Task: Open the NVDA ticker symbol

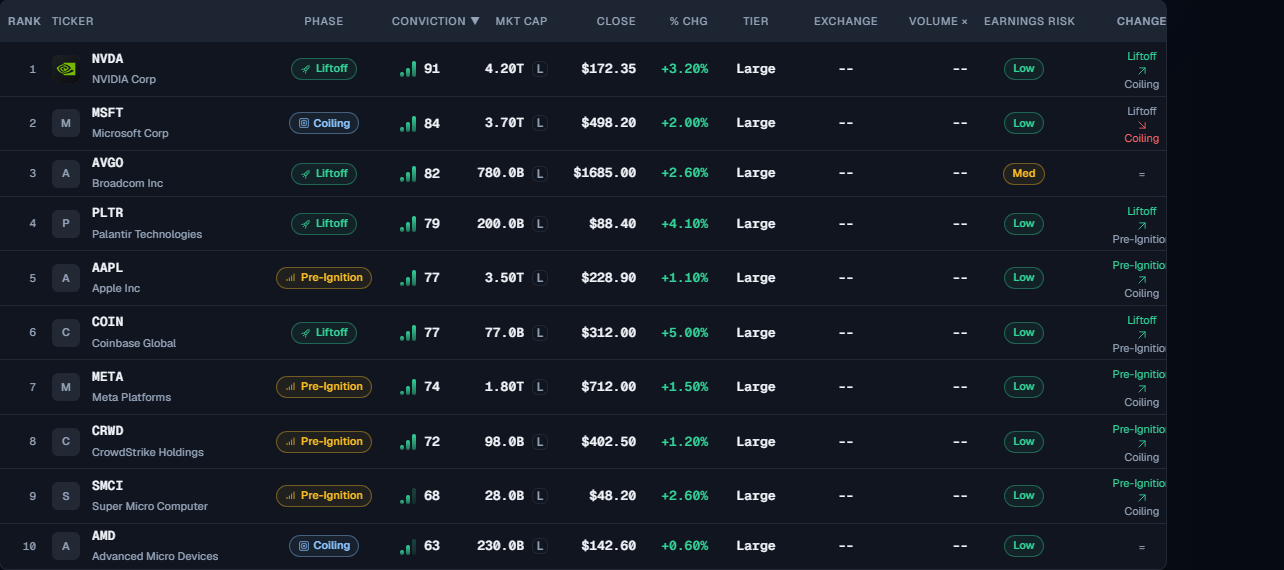Action: click(108, 59)
